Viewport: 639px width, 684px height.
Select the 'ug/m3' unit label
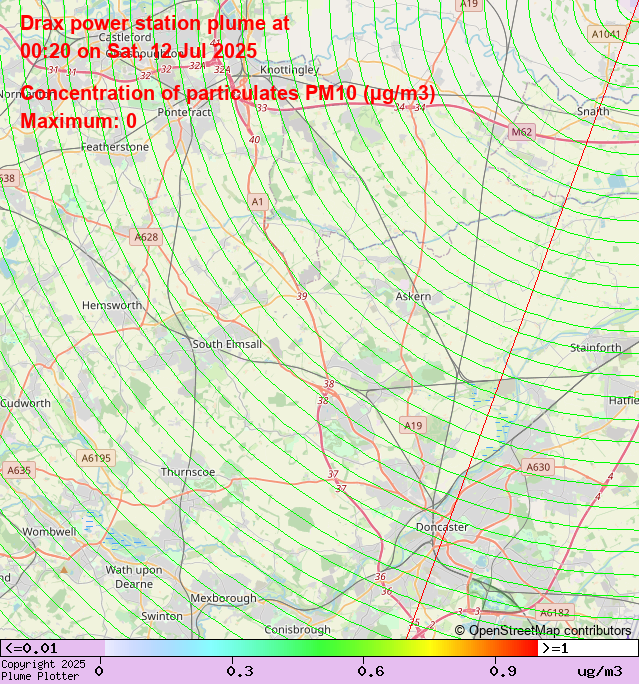(x=600, y=672)
